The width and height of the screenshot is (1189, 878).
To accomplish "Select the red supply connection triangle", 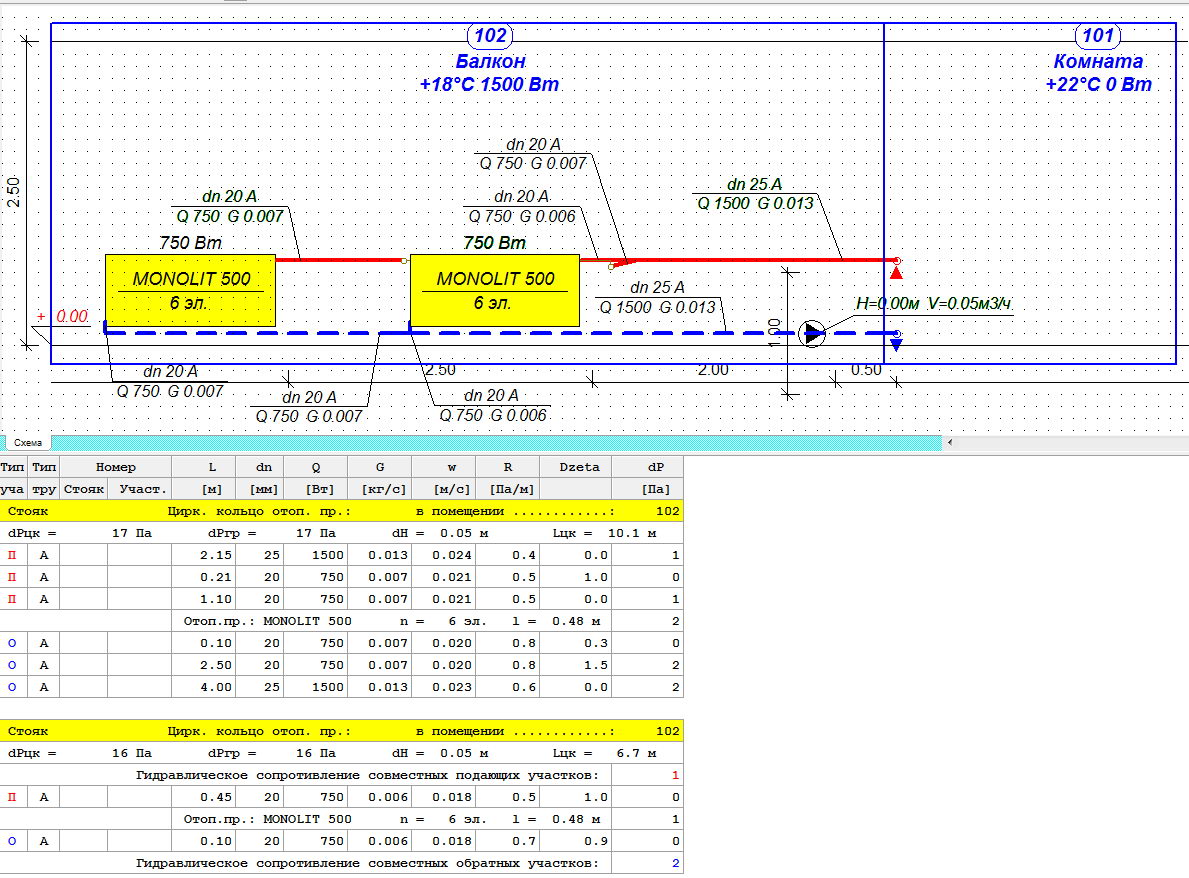I will pyautogui.click(x=896, y=272).
